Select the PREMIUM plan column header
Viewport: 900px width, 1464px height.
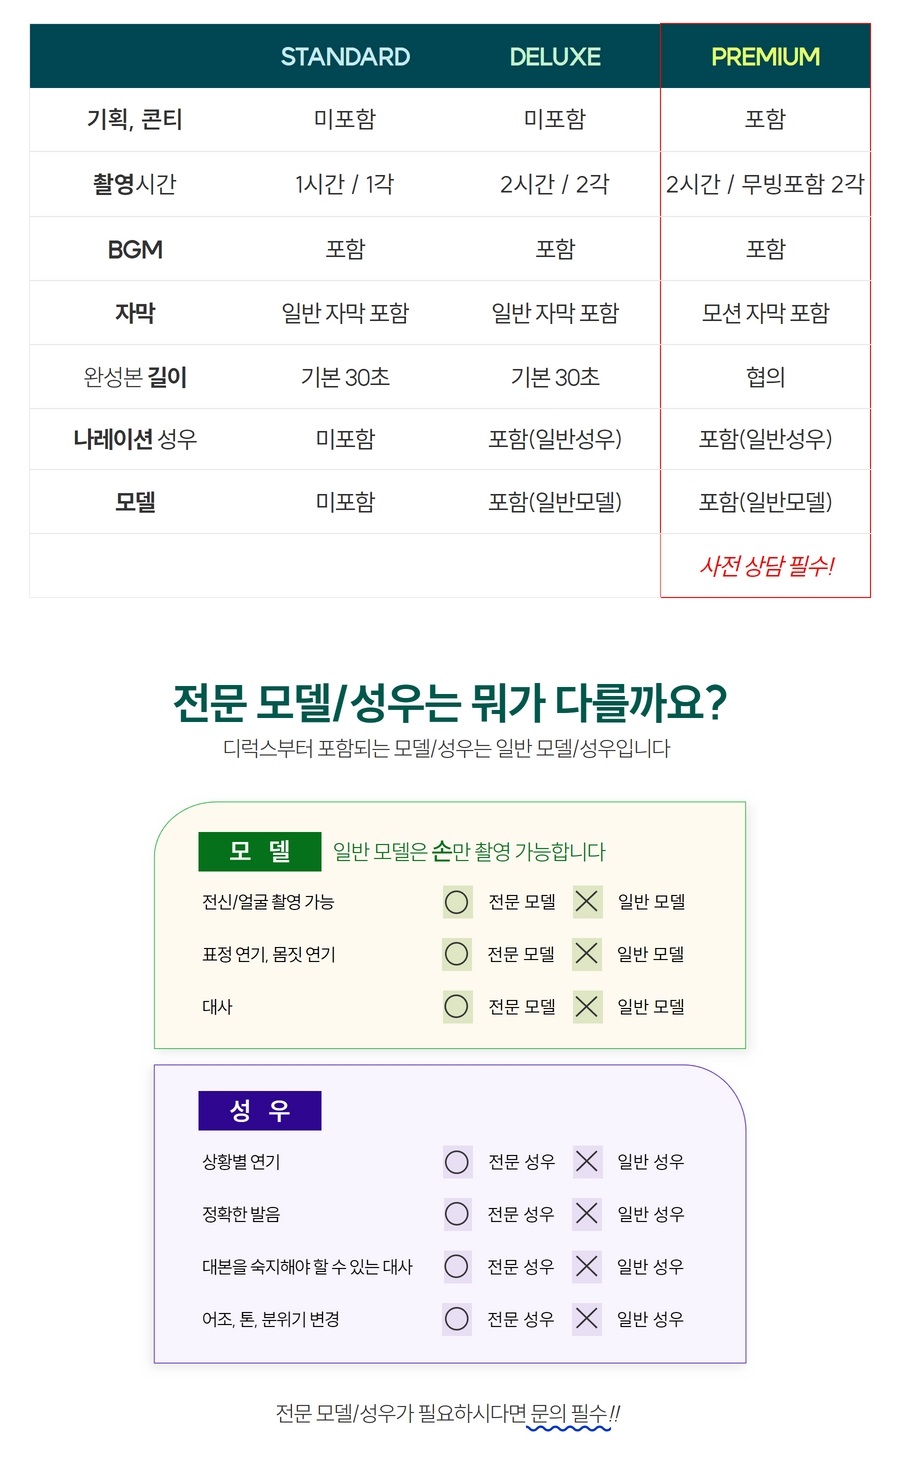coord(765,57)
